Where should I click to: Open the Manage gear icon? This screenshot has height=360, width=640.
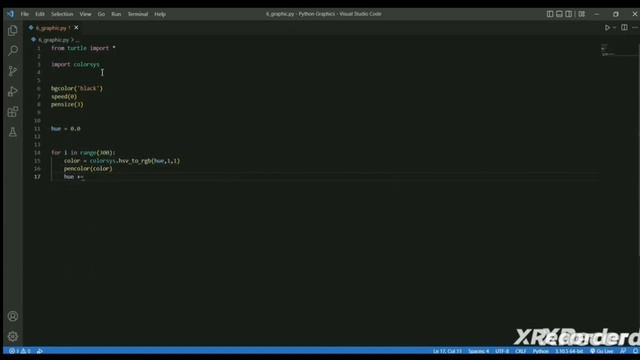(13, 336)
